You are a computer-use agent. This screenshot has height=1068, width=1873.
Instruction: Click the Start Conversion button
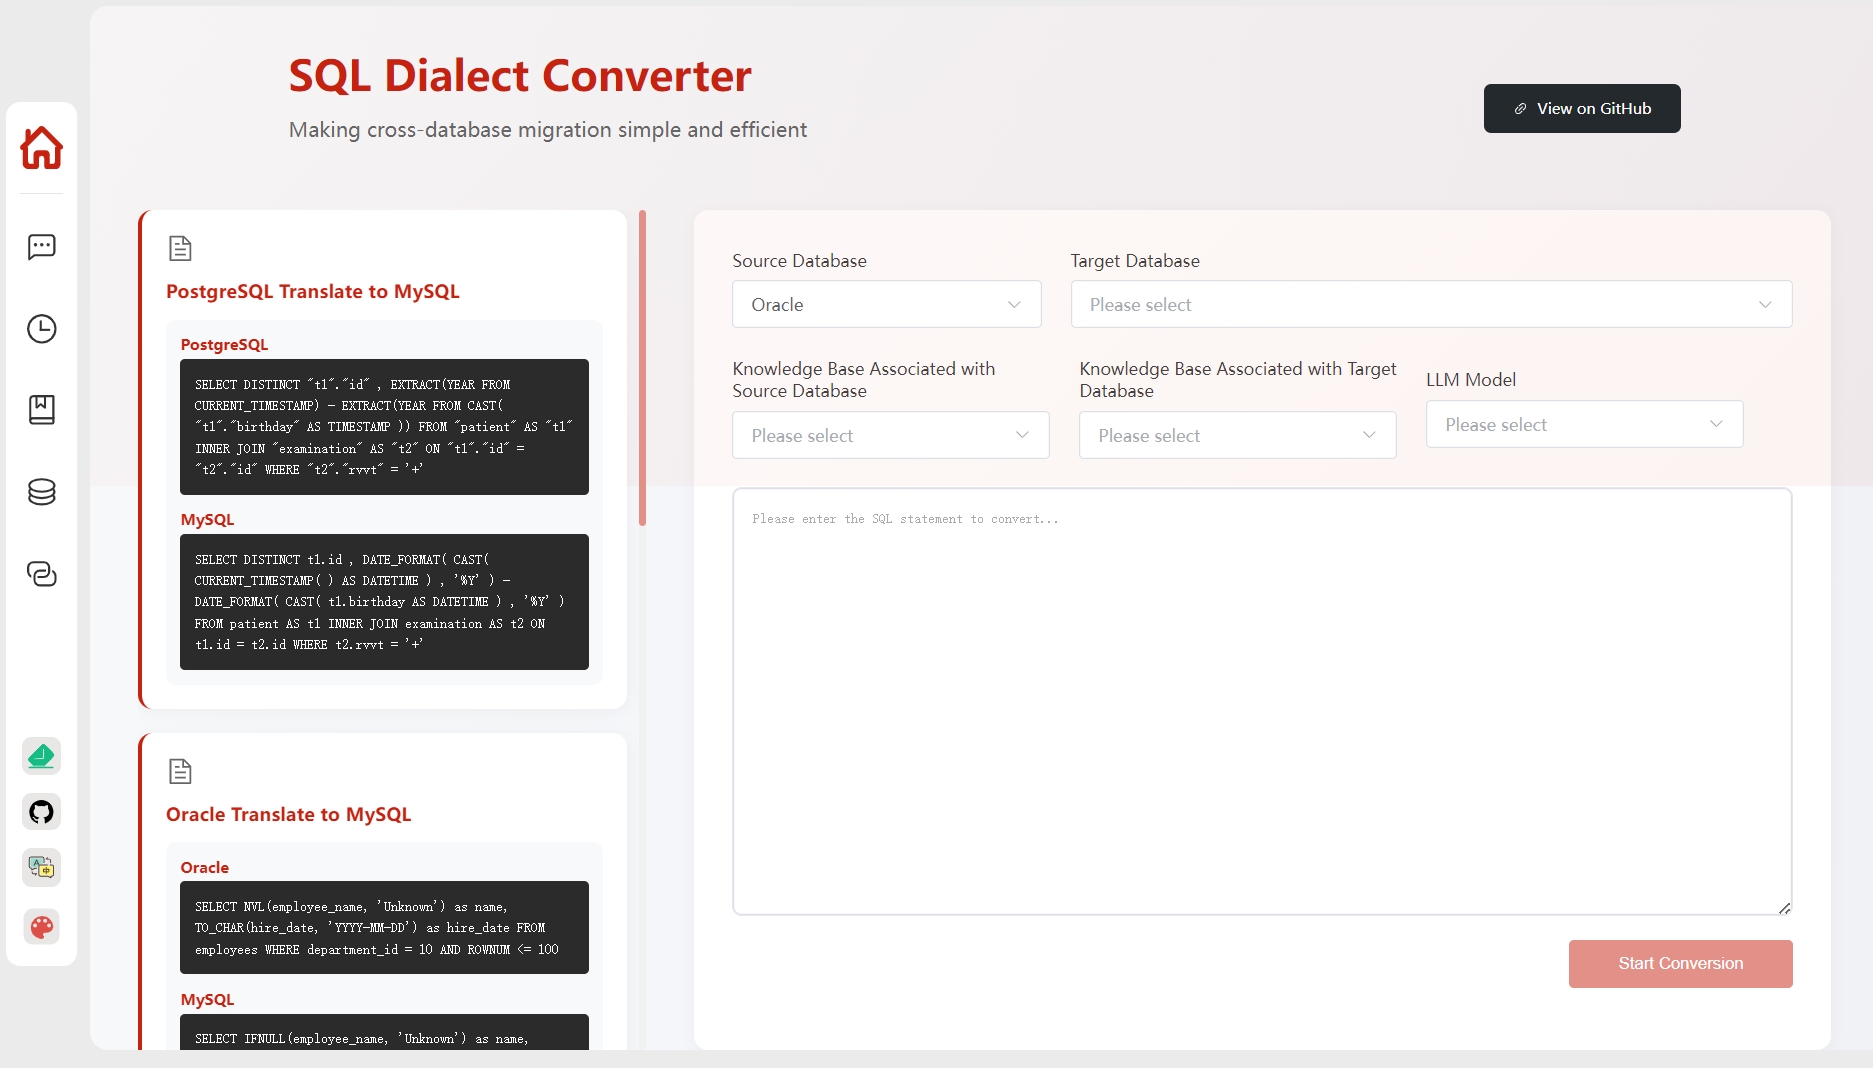(x=1680, y=963)
